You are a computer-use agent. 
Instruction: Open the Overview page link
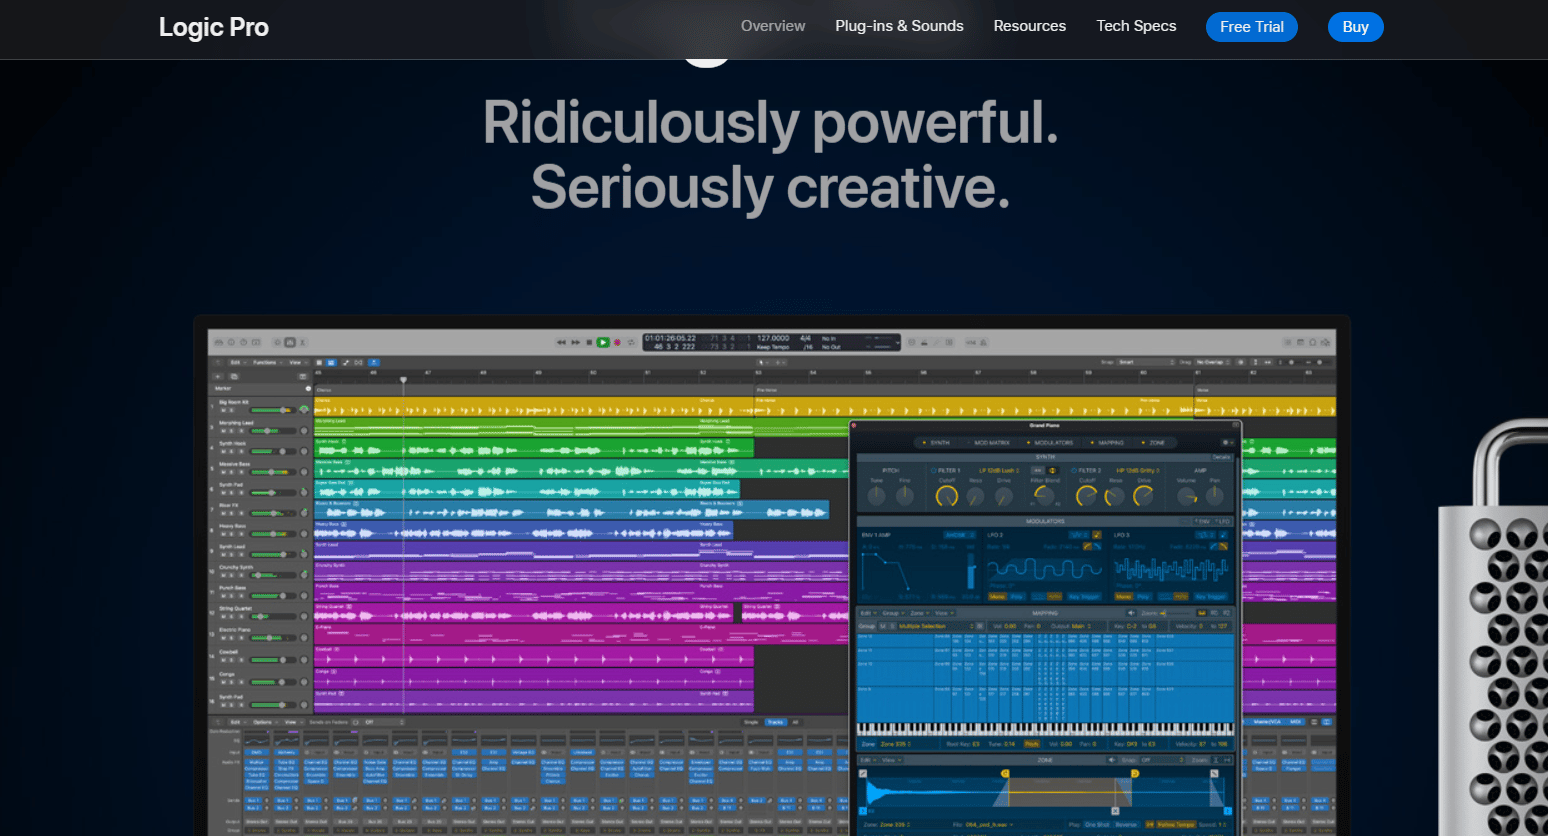(x=773, y=26)
